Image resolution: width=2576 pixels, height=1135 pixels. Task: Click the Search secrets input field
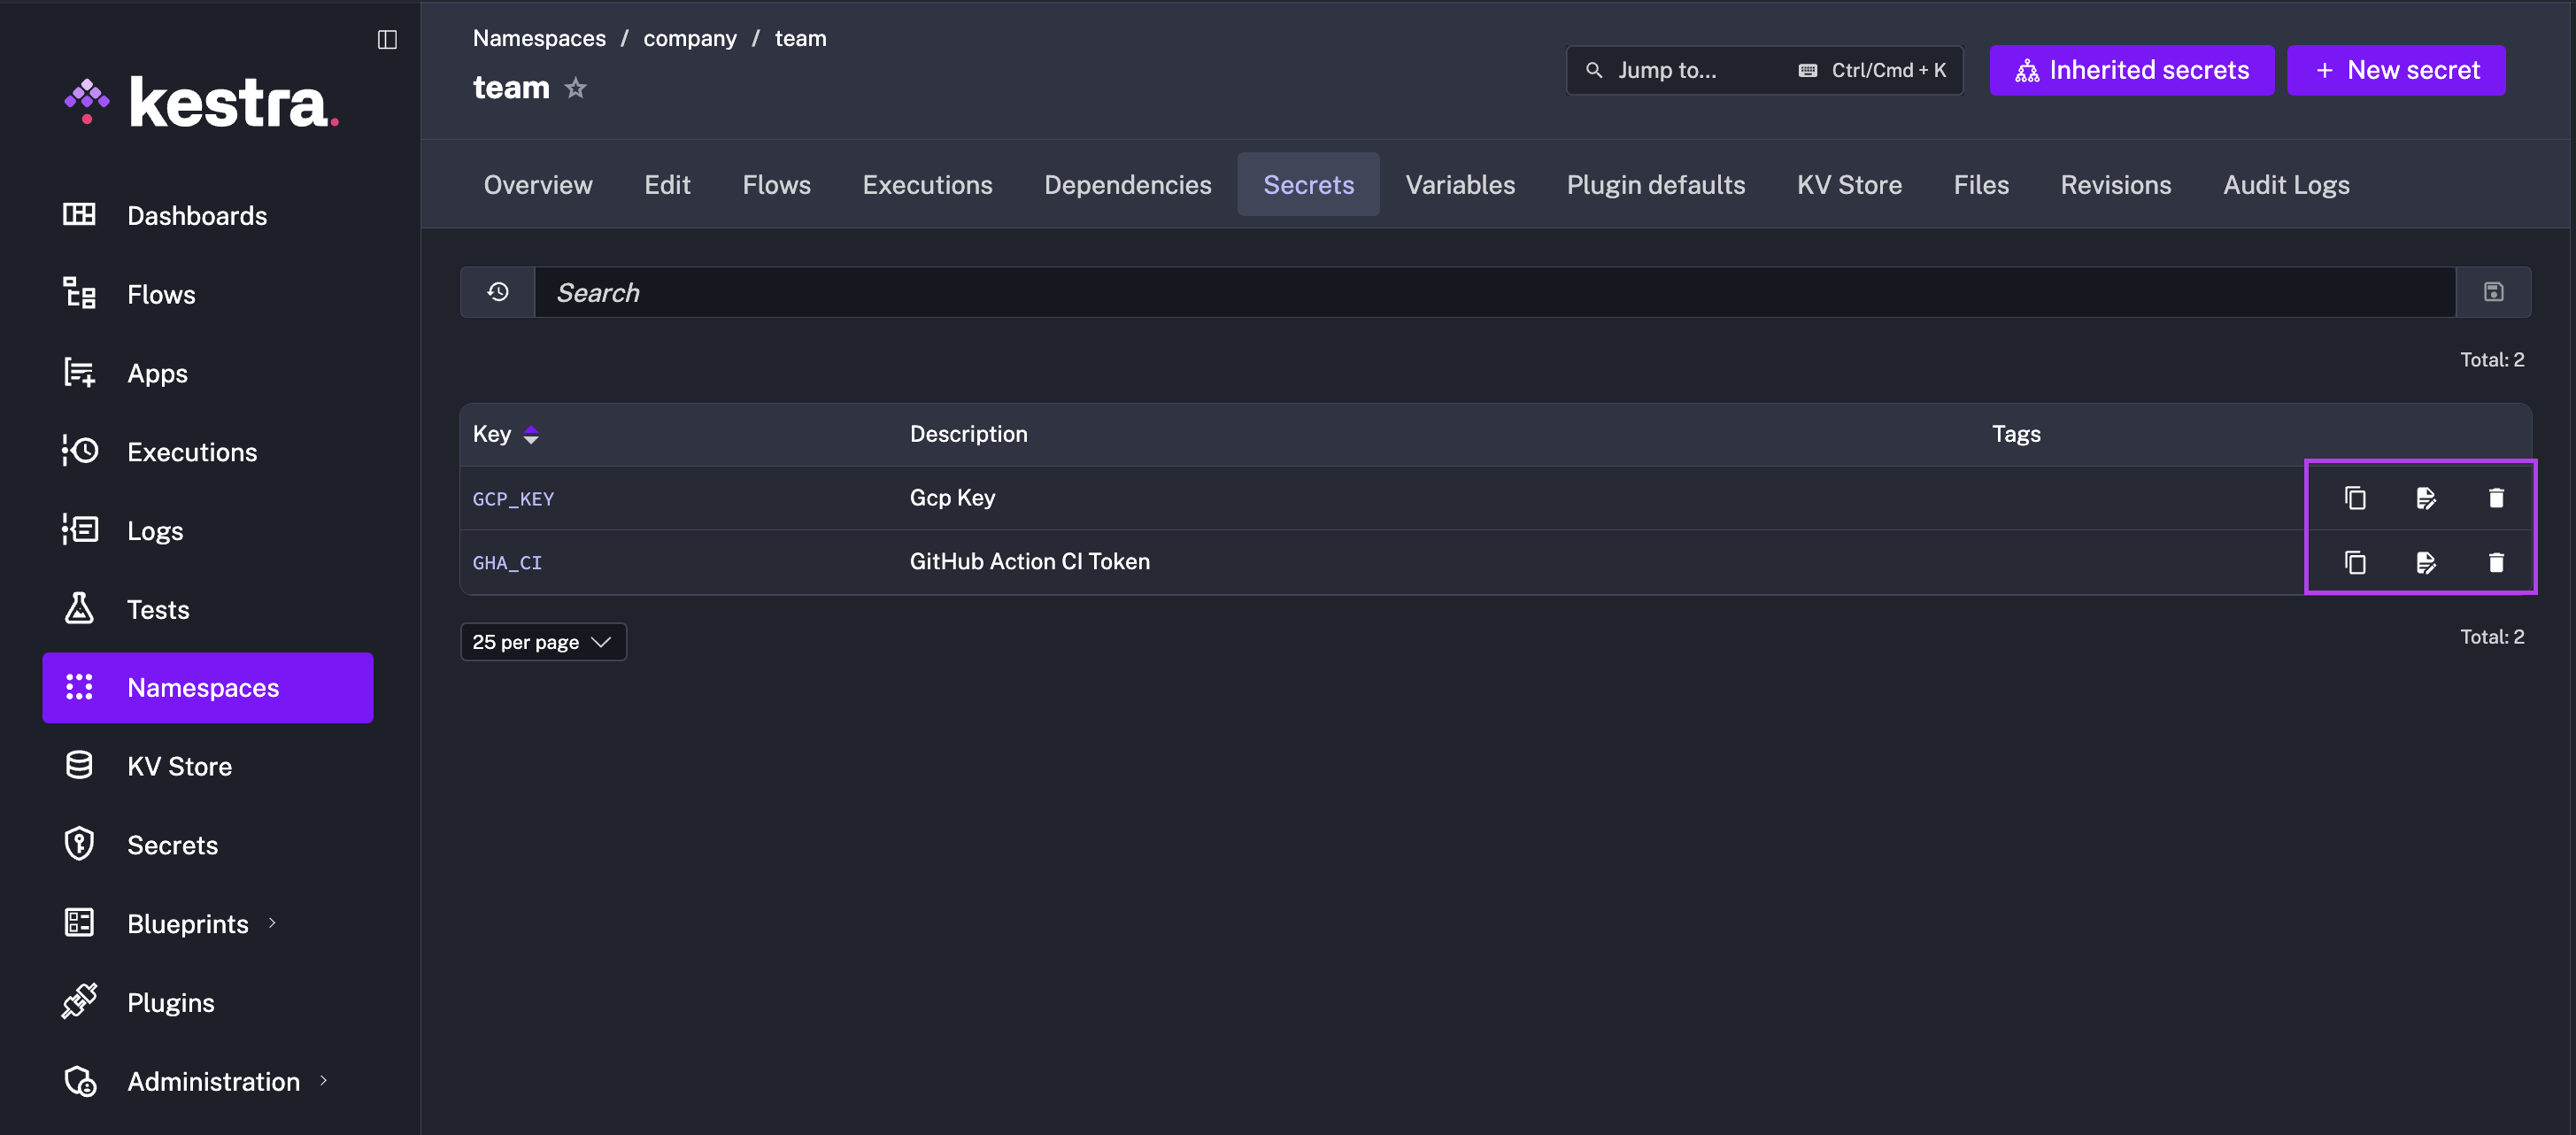(1494, 292)
